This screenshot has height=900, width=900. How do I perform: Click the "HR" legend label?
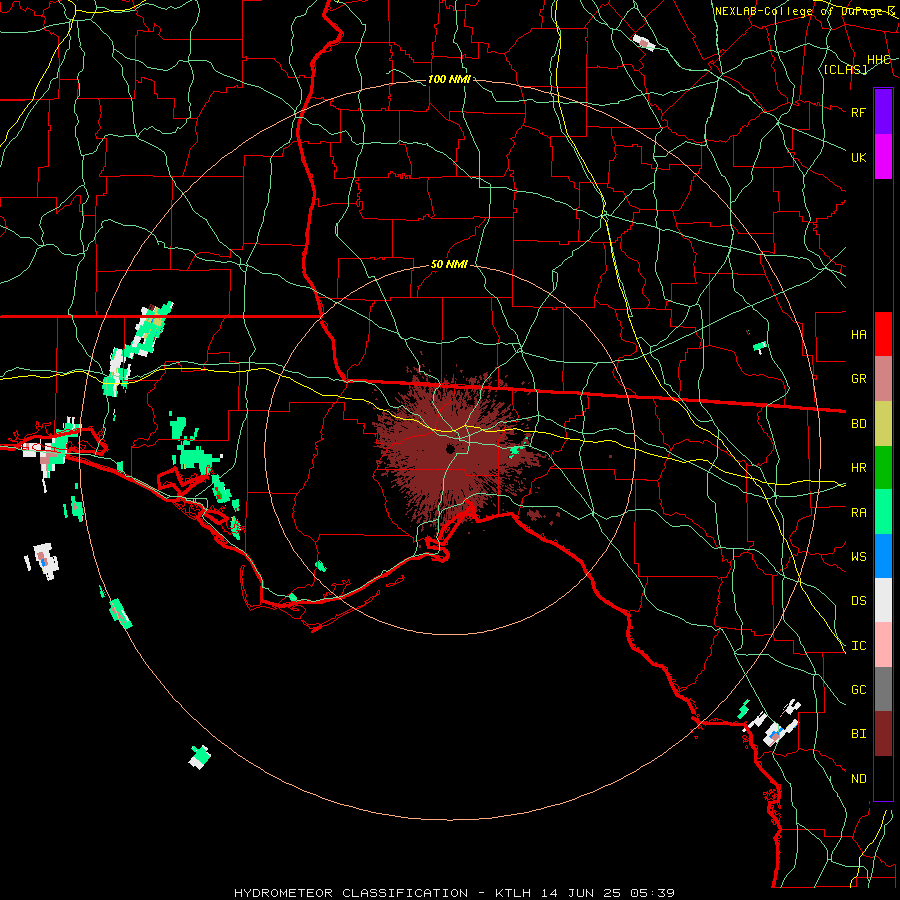(858, 468)
